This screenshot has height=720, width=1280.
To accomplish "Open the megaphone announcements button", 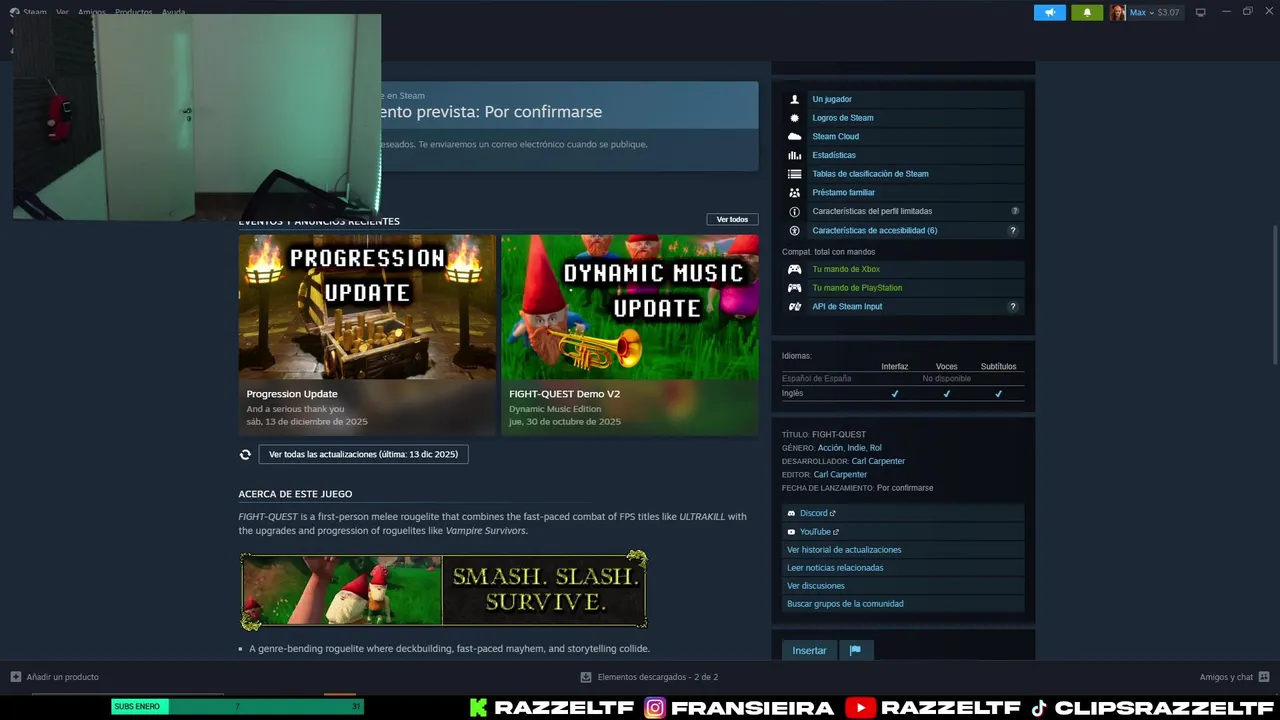I will 1050,12.
